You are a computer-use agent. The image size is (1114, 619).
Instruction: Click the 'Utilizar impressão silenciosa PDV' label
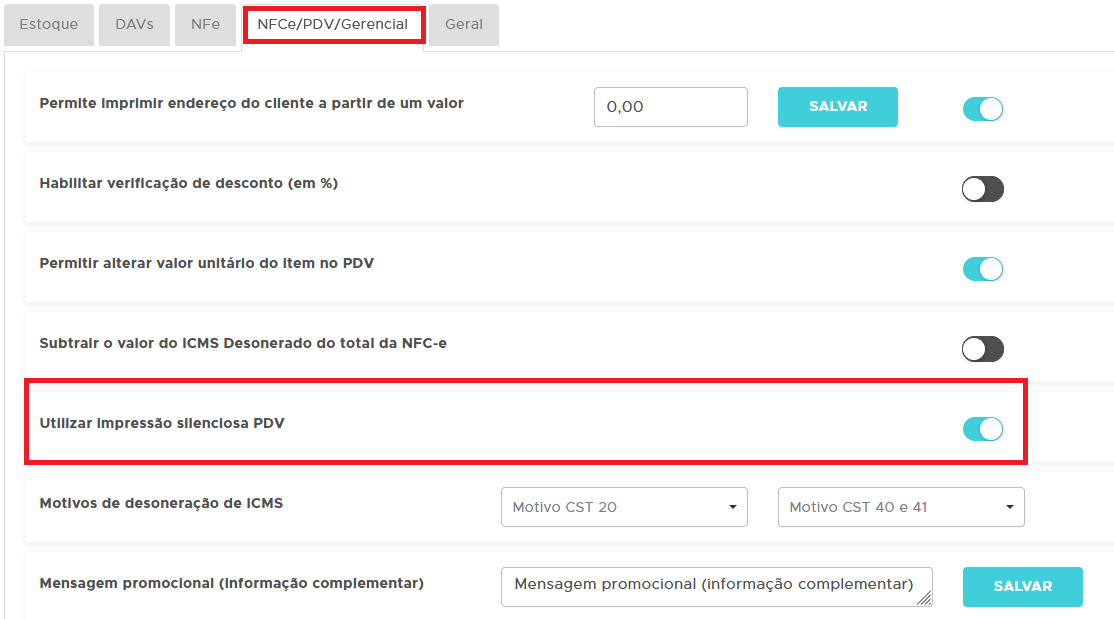(x=162, y=423)
